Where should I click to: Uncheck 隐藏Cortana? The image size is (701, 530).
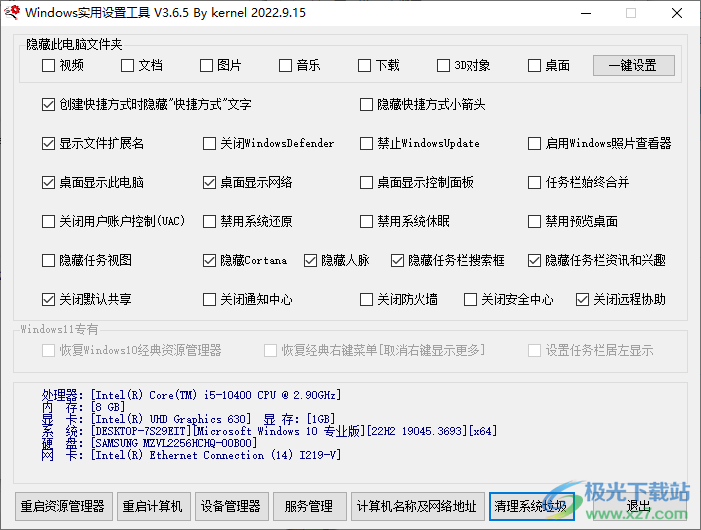(209, 260)
